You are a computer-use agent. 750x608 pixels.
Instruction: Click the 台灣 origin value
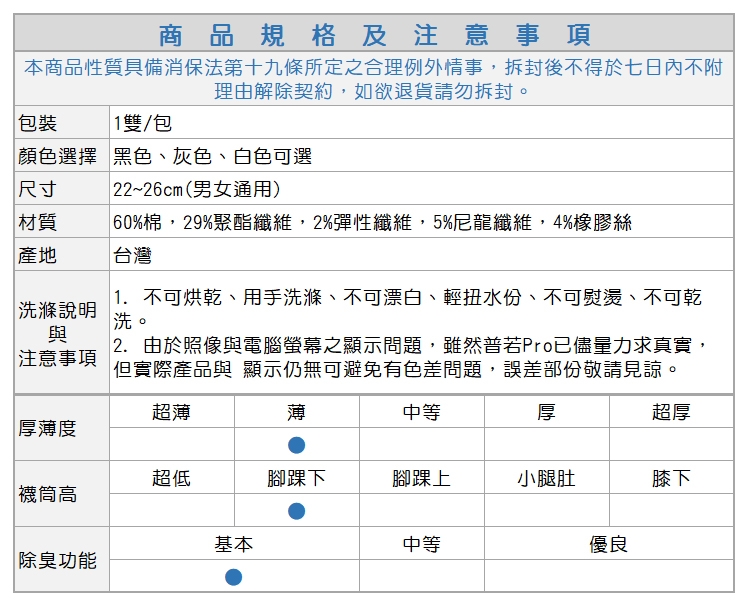(132, 255)
